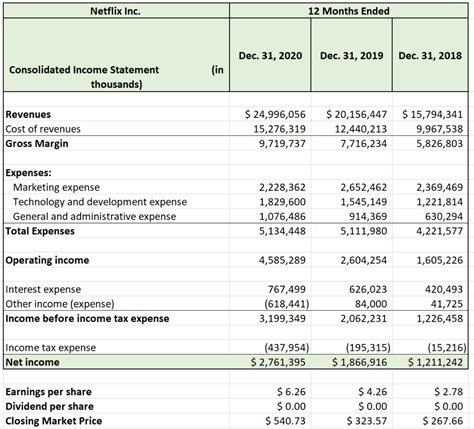Click the 2020 Revenues value $24,996,056

click(x=275, y=114)
